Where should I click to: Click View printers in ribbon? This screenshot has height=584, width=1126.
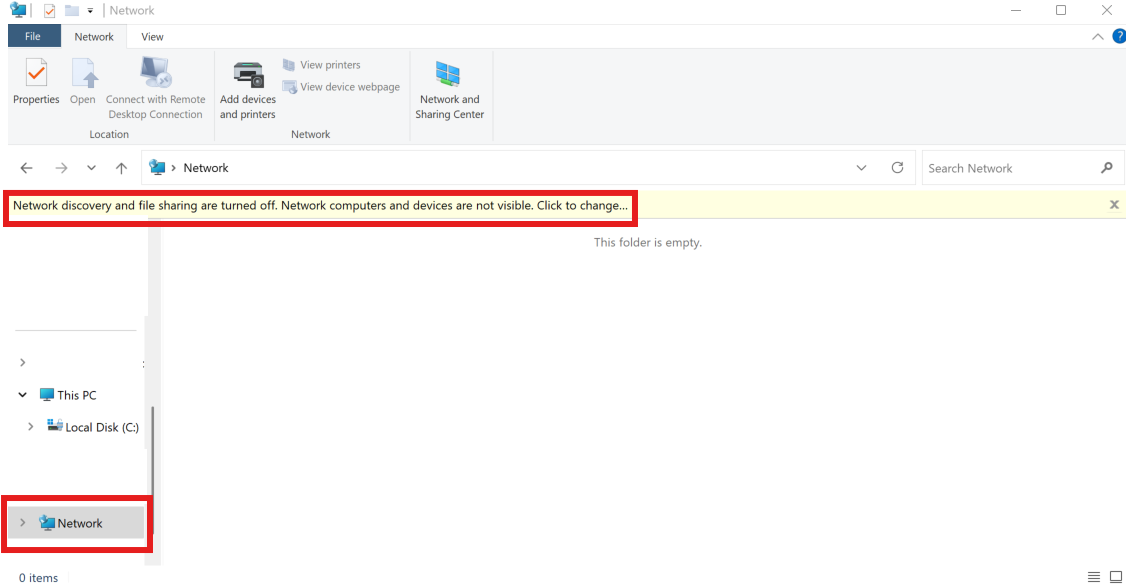tap(322, 65)
